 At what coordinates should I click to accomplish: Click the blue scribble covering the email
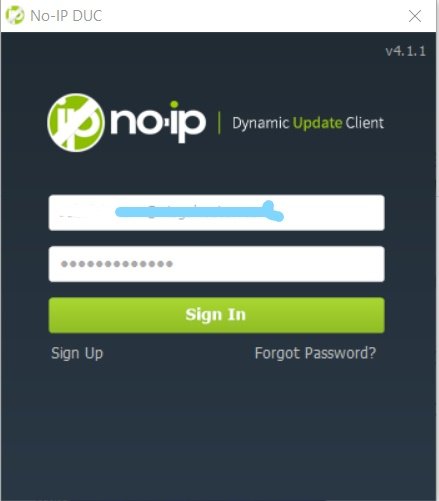[x=199, y=212]
